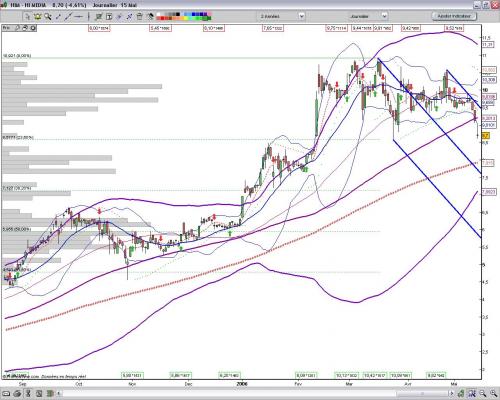The image size is (500, 400).
Task: Select the vertical line drawing tool
Action: pyautogui.click(x=89, y=16)
